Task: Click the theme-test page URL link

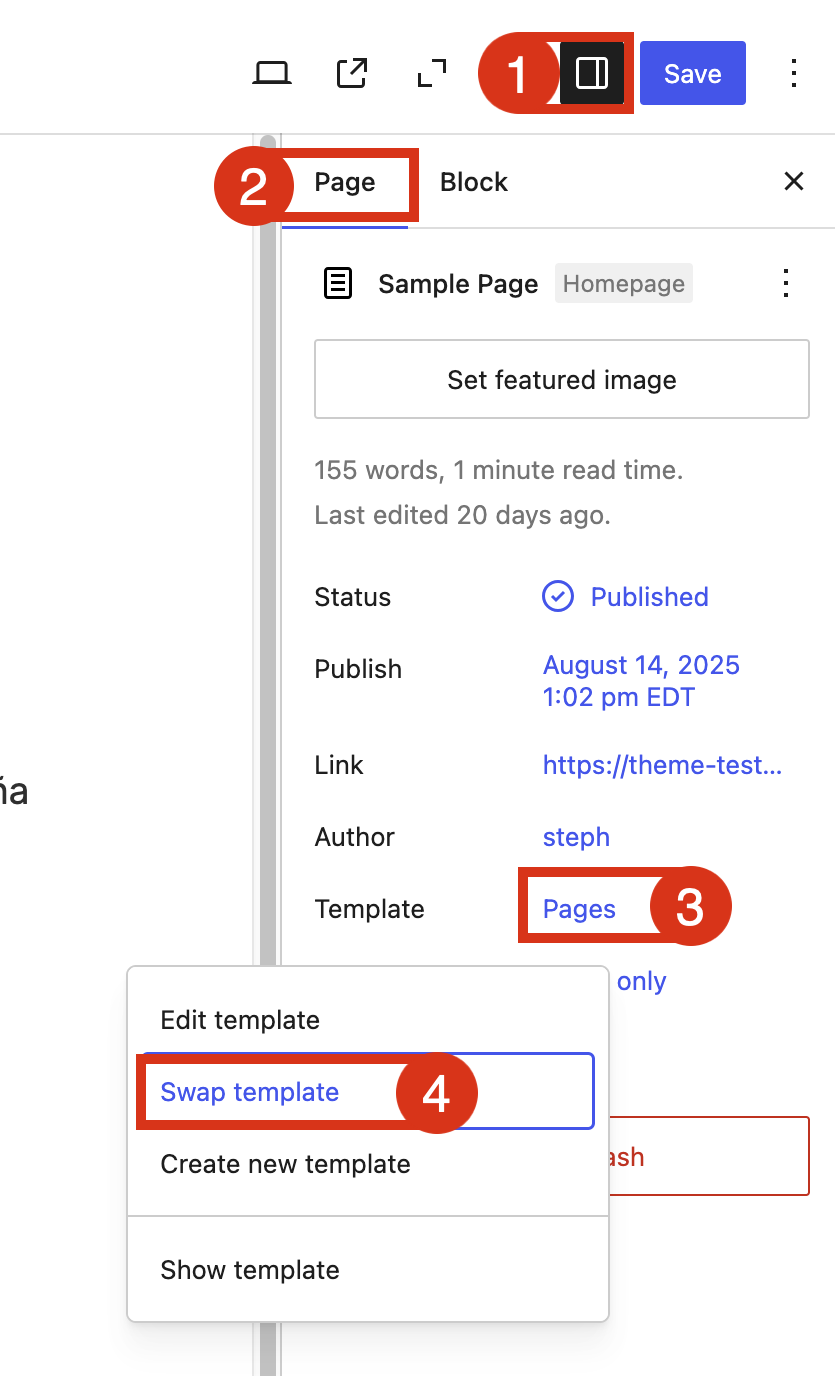Action: tap(662, 765)
